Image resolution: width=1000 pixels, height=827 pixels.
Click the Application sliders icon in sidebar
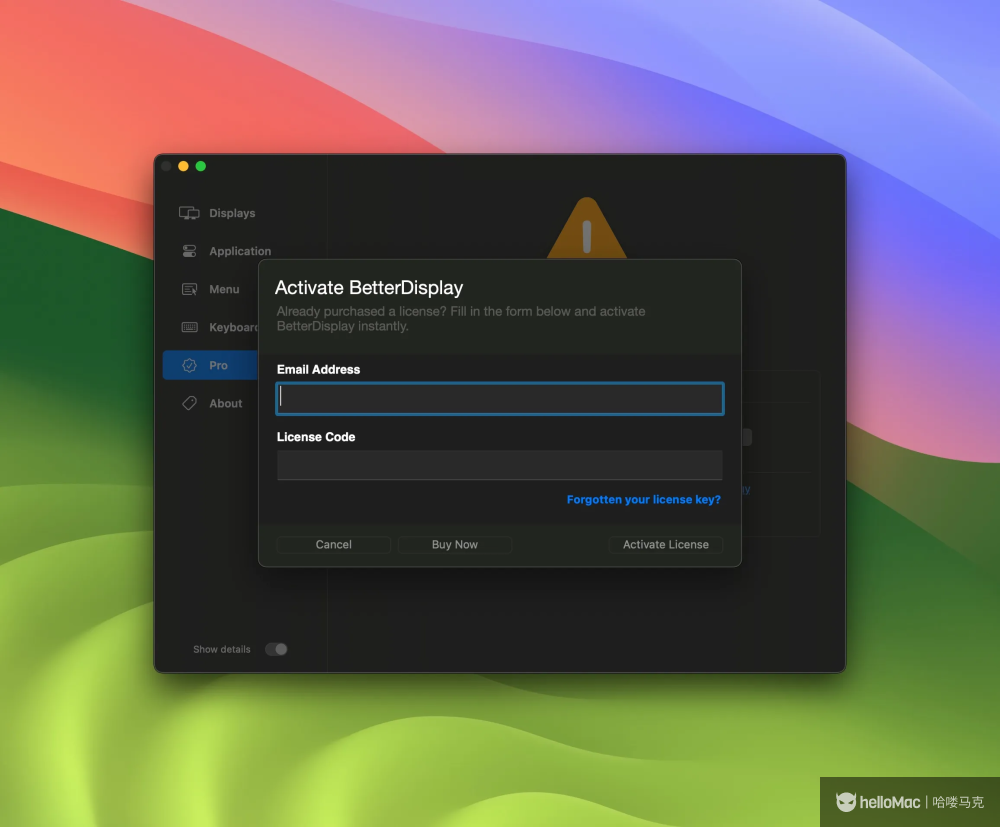pyautogui.click(x=189, y=251)
